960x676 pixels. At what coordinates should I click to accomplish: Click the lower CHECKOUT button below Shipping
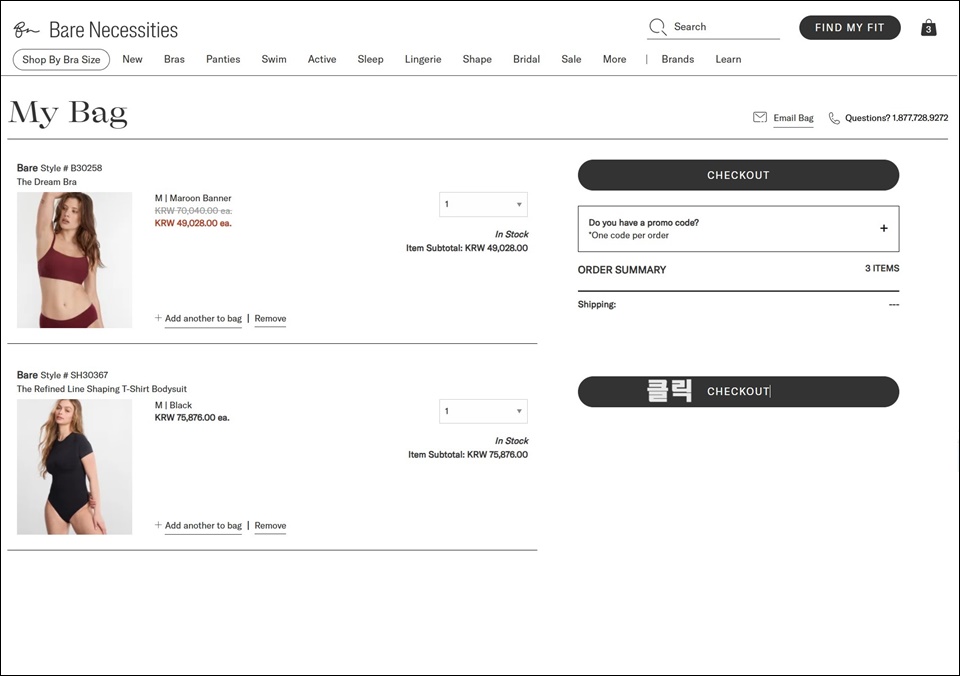click(738, 391)
